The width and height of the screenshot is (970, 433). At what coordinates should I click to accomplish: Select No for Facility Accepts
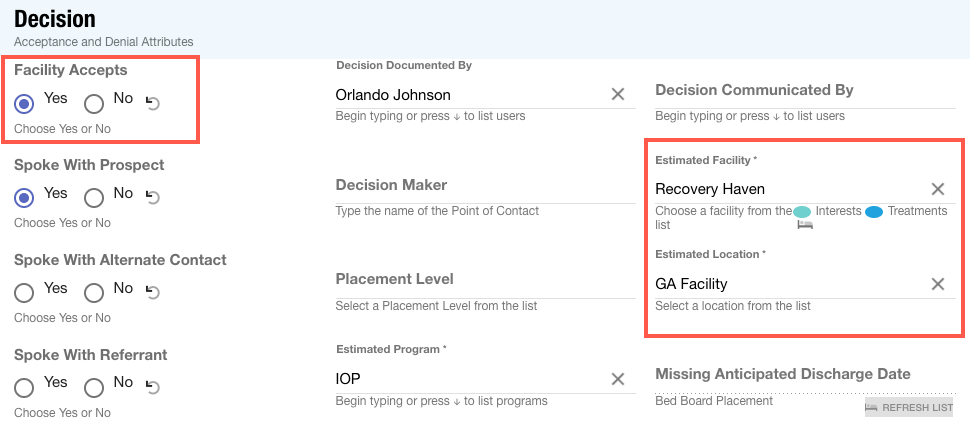coord(94,103)
